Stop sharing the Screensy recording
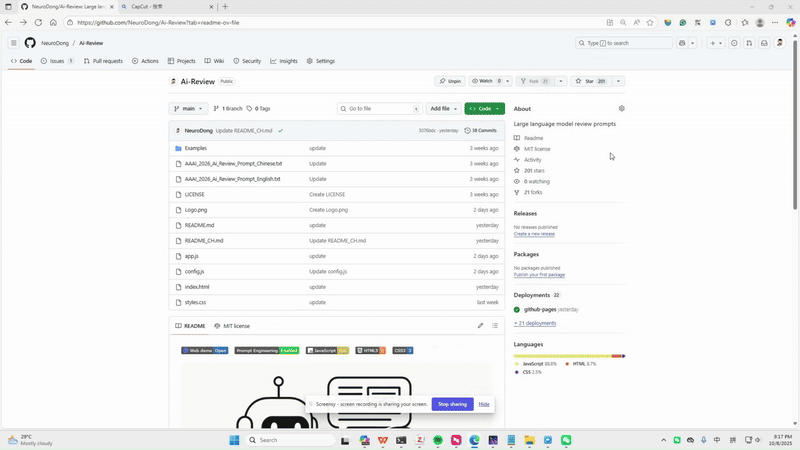Screen dimensions: 800x450 coord(453,404)
